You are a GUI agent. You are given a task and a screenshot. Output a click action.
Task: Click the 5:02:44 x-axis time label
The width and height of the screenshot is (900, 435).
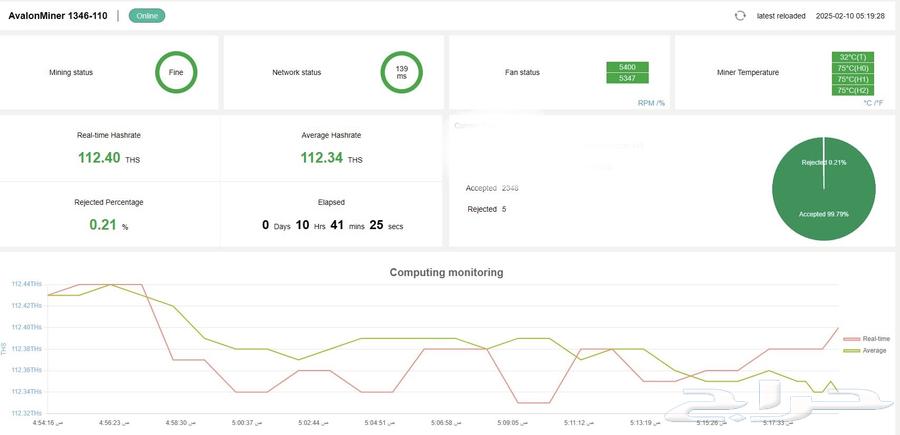tap(313, 423)
